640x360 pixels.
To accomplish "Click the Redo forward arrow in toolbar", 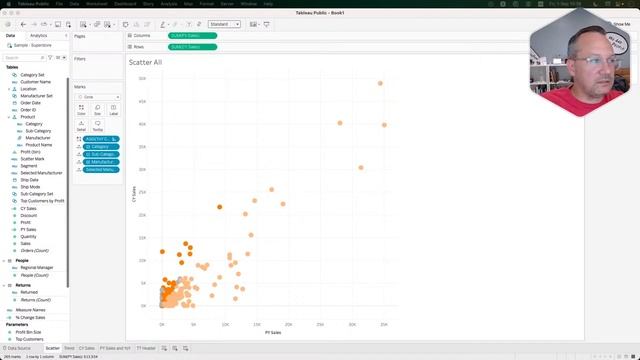I will coord(34,24).
